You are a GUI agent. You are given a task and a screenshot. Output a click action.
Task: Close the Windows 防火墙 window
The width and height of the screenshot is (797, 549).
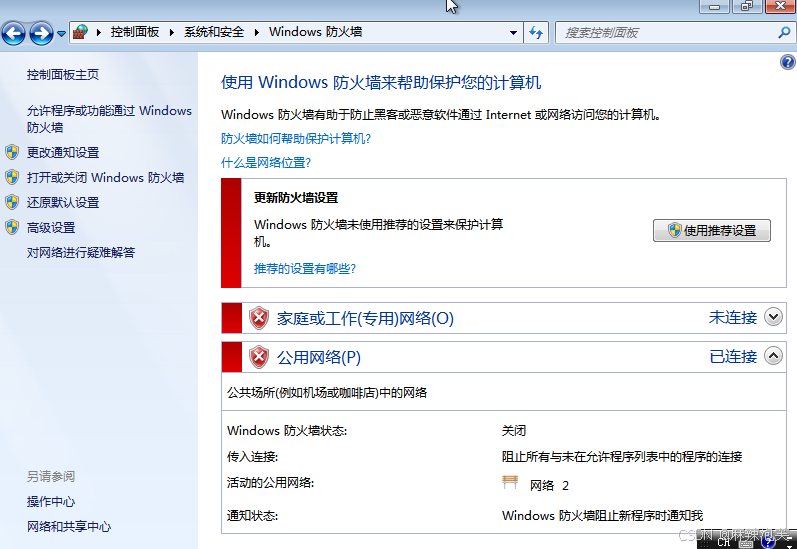780,7
